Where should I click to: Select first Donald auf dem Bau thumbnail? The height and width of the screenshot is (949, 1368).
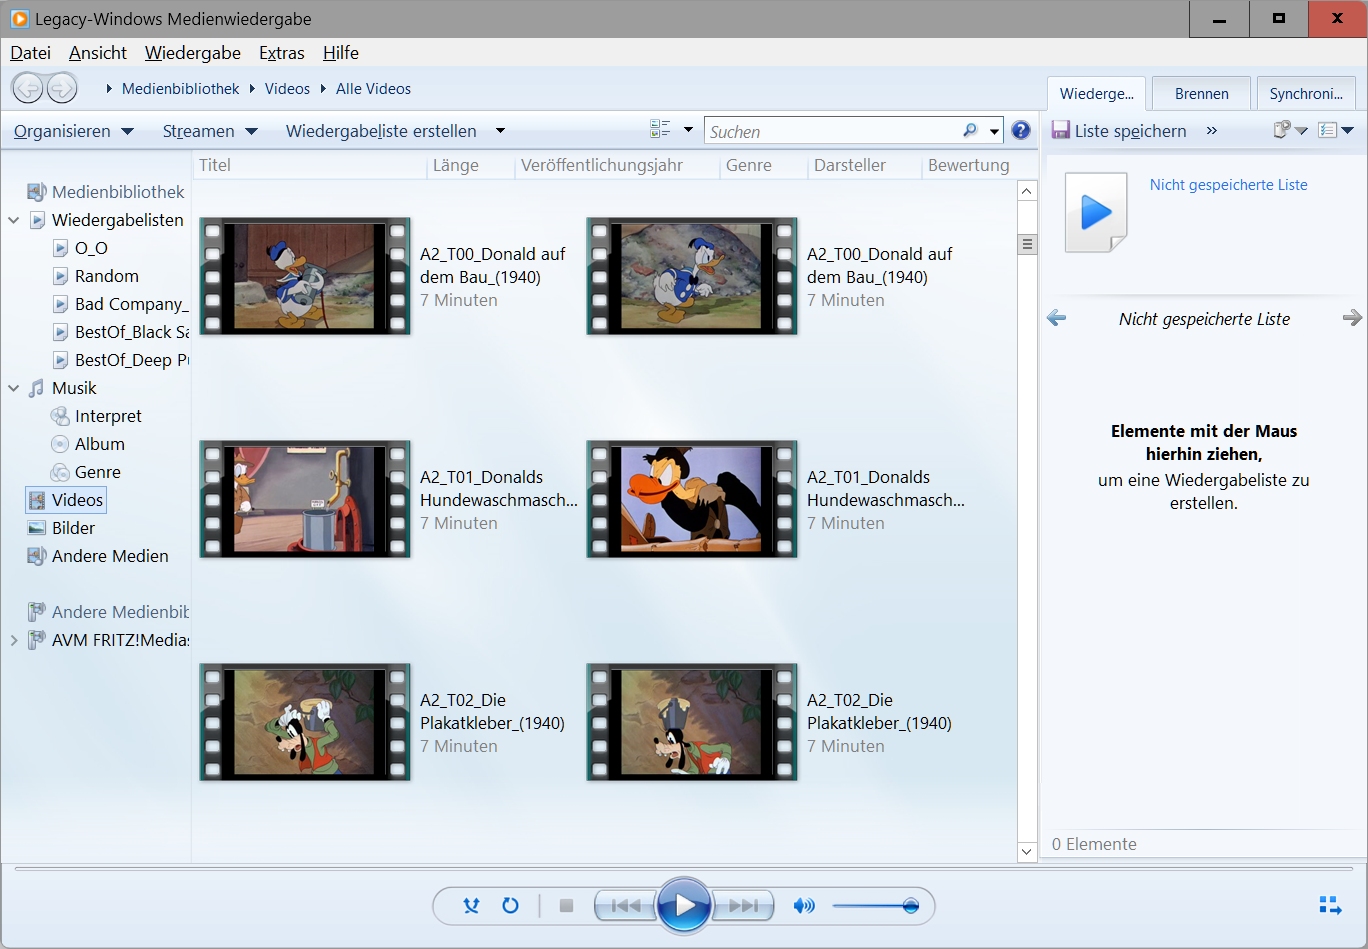click(305, 276)
